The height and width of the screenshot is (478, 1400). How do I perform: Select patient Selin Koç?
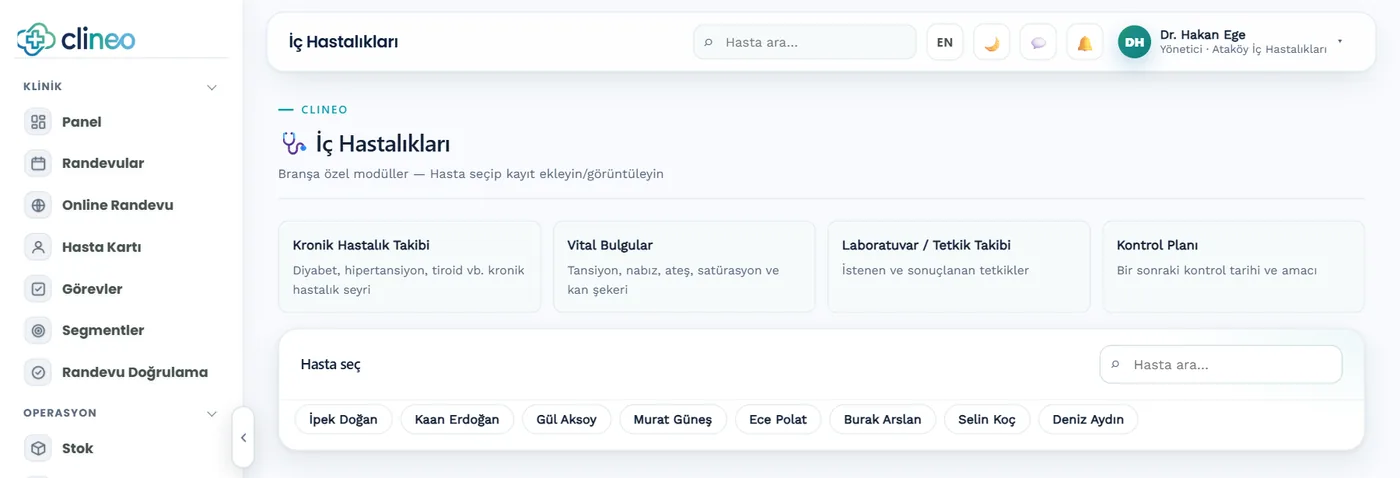[x=987, y=419]
